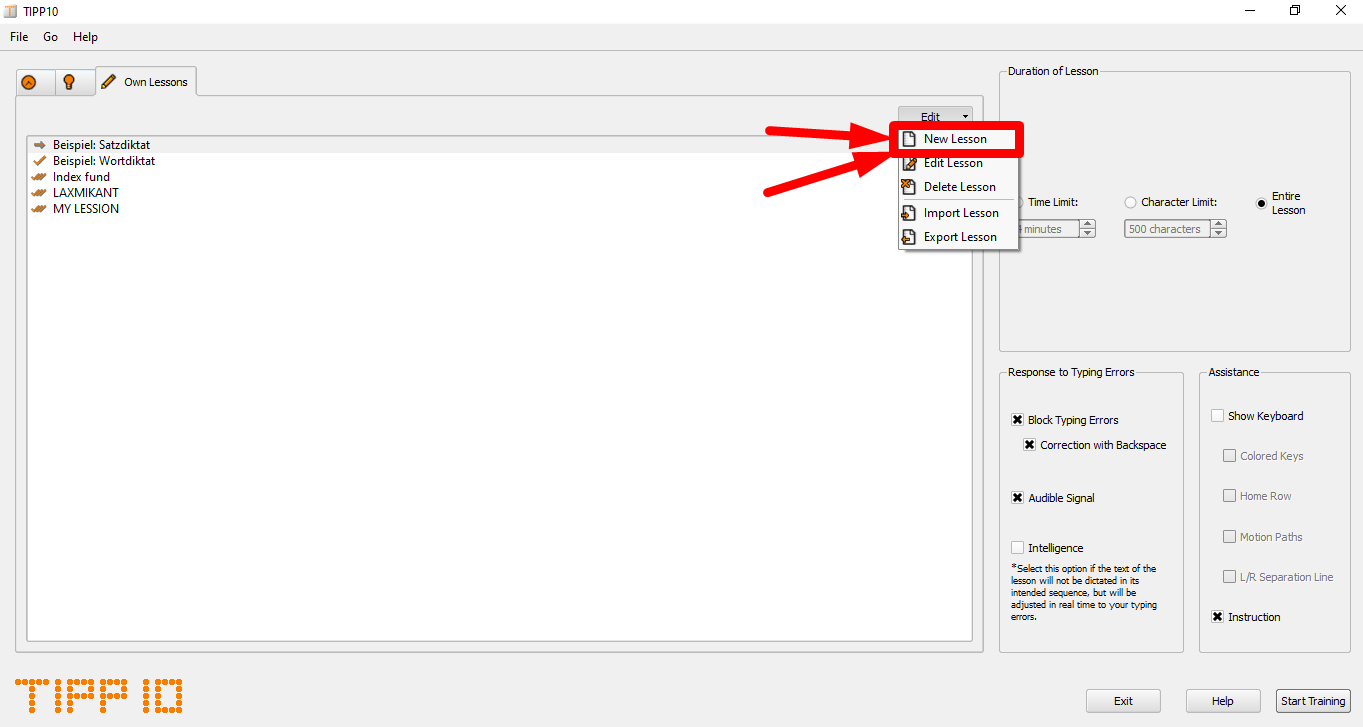Click the minutes spin box field

[x=1047, y=229]
